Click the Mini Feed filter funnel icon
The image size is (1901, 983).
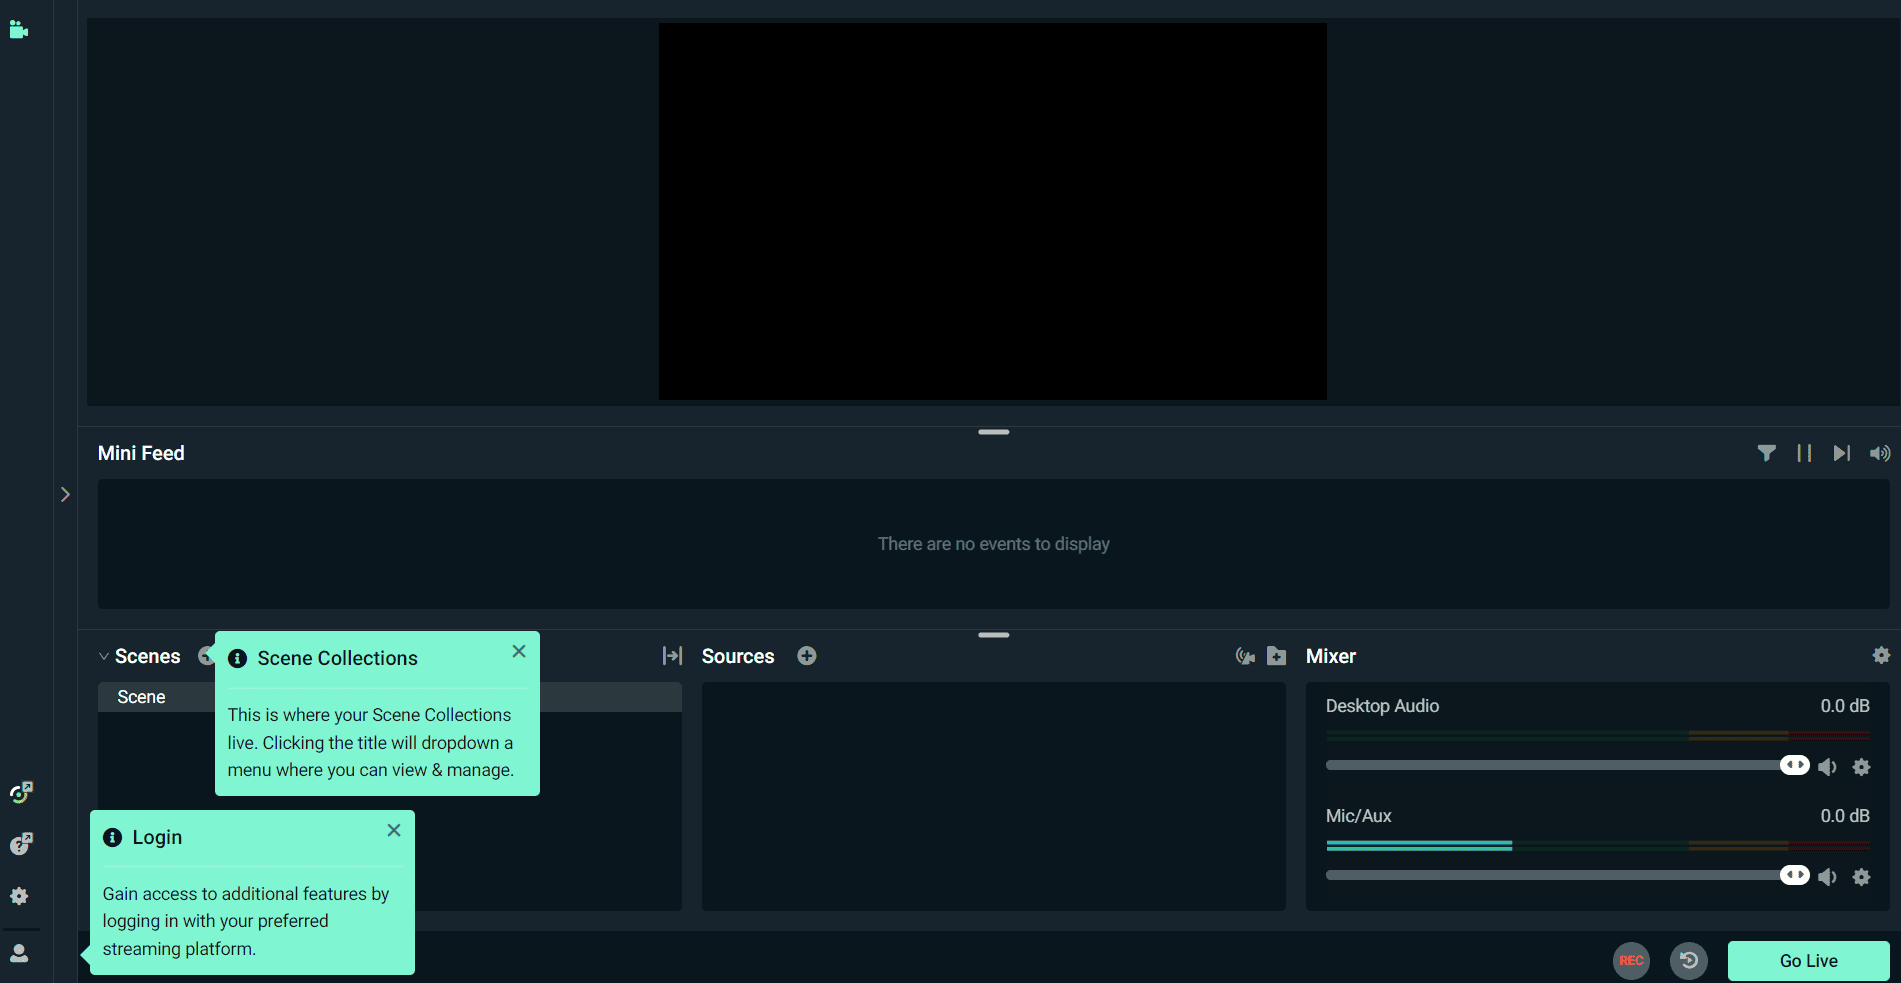coord(1766,454)
